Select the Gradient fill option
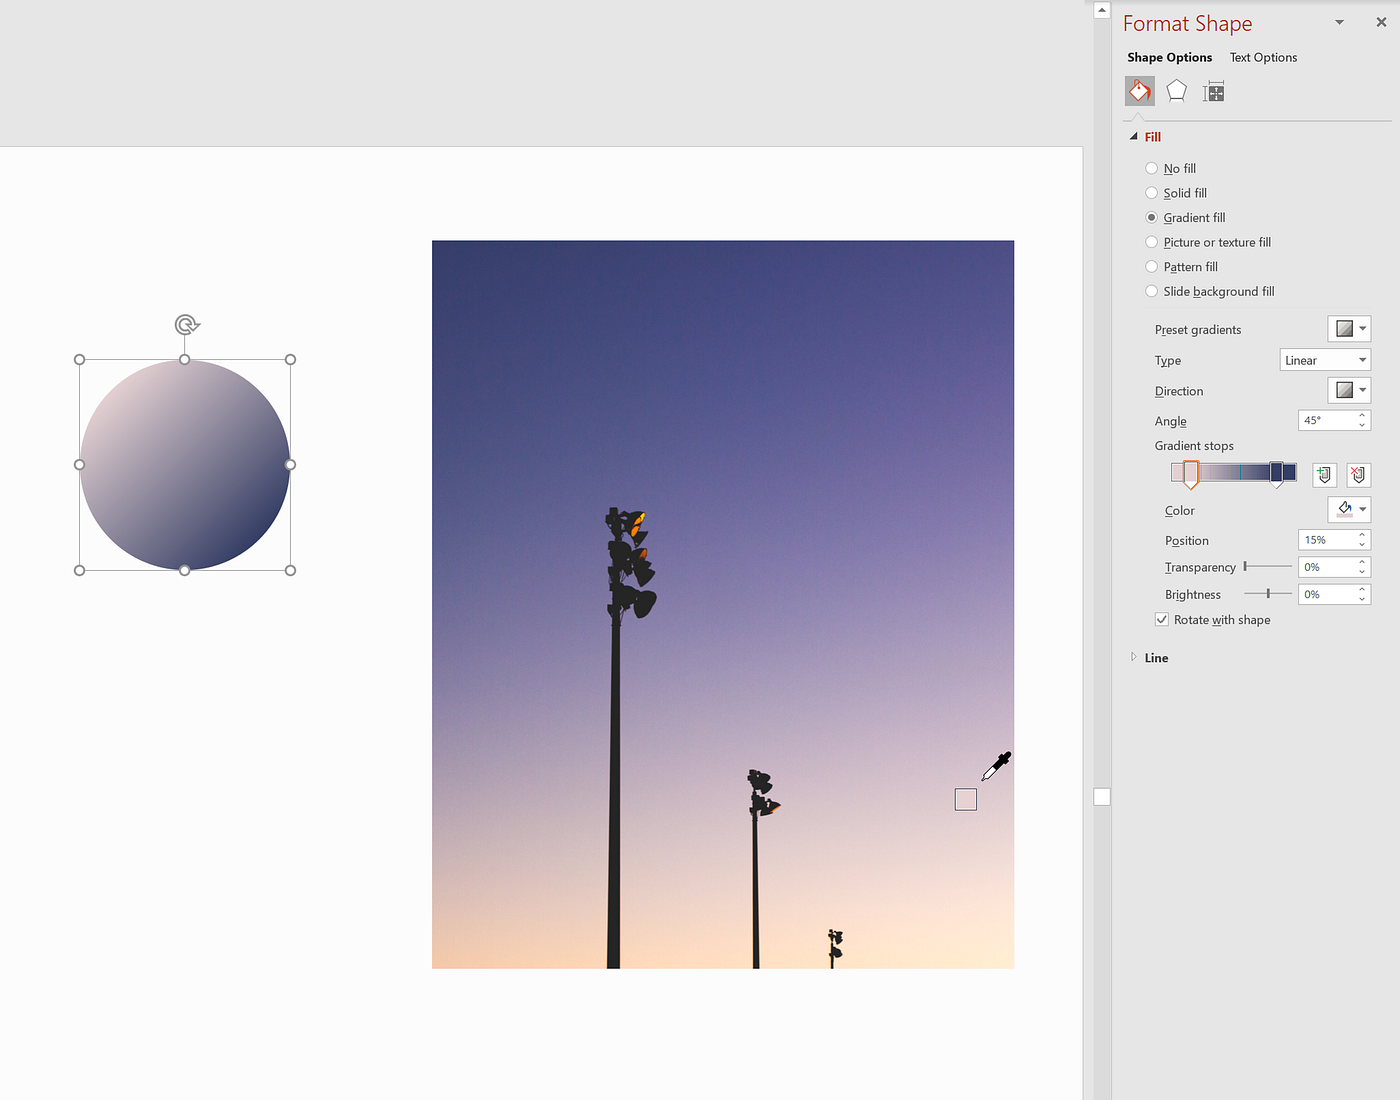This screenshot has width=1400, height=1100. (1185, 217)
